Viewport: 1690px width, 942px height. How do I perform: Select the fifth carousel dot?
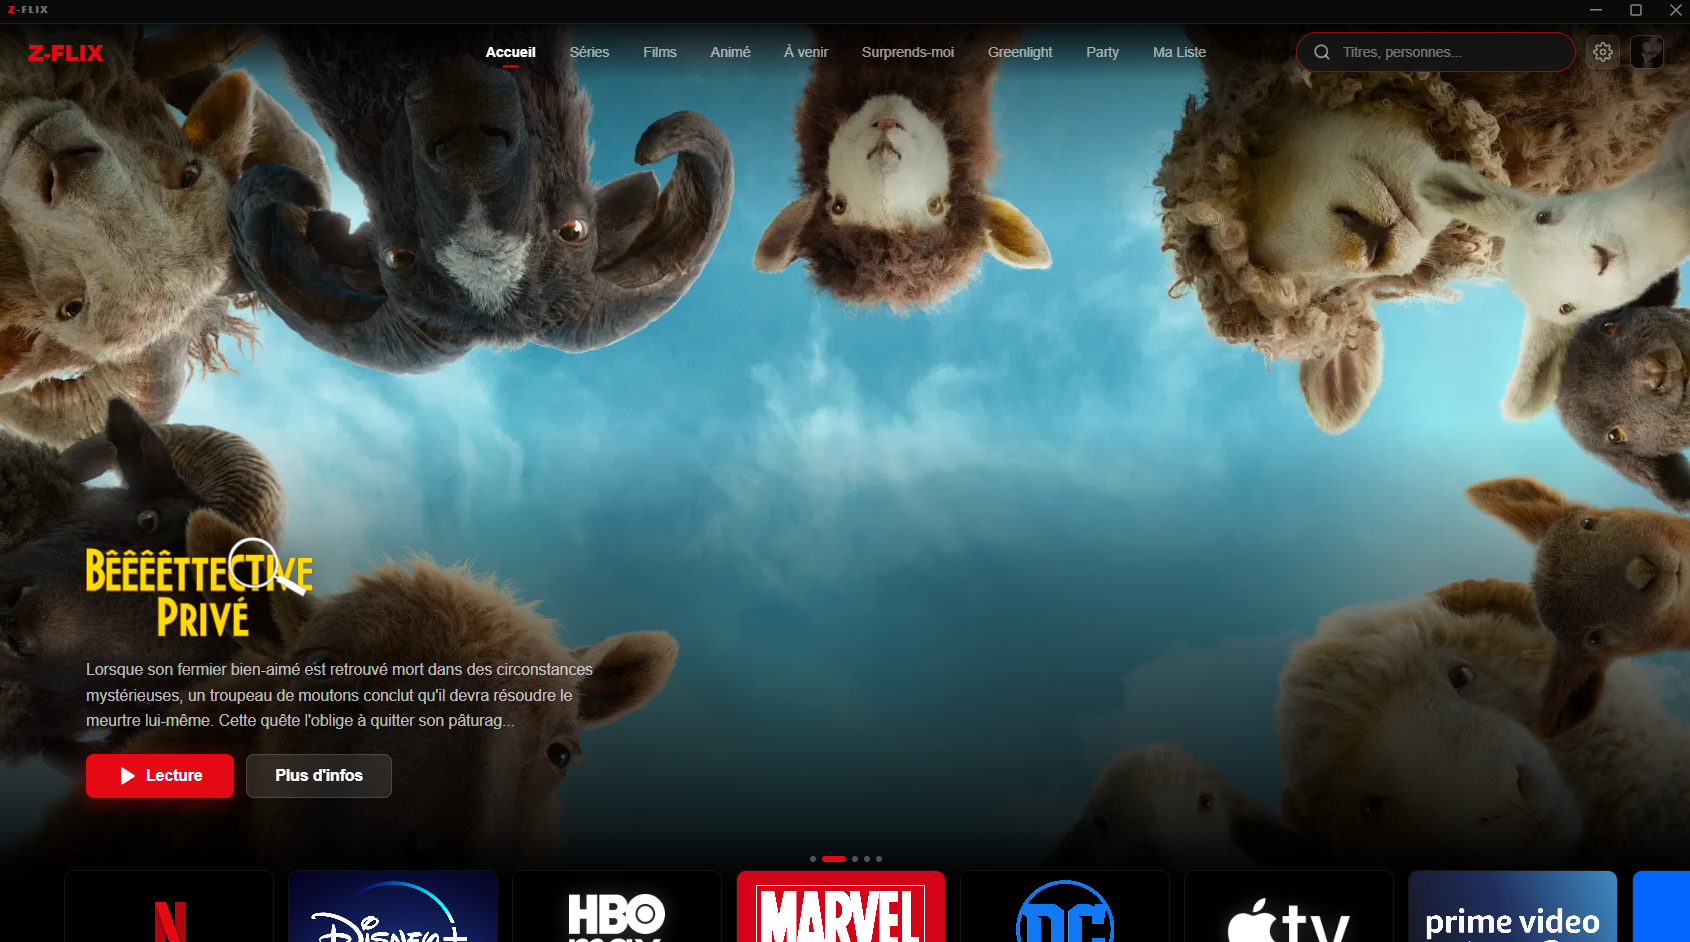879,859
